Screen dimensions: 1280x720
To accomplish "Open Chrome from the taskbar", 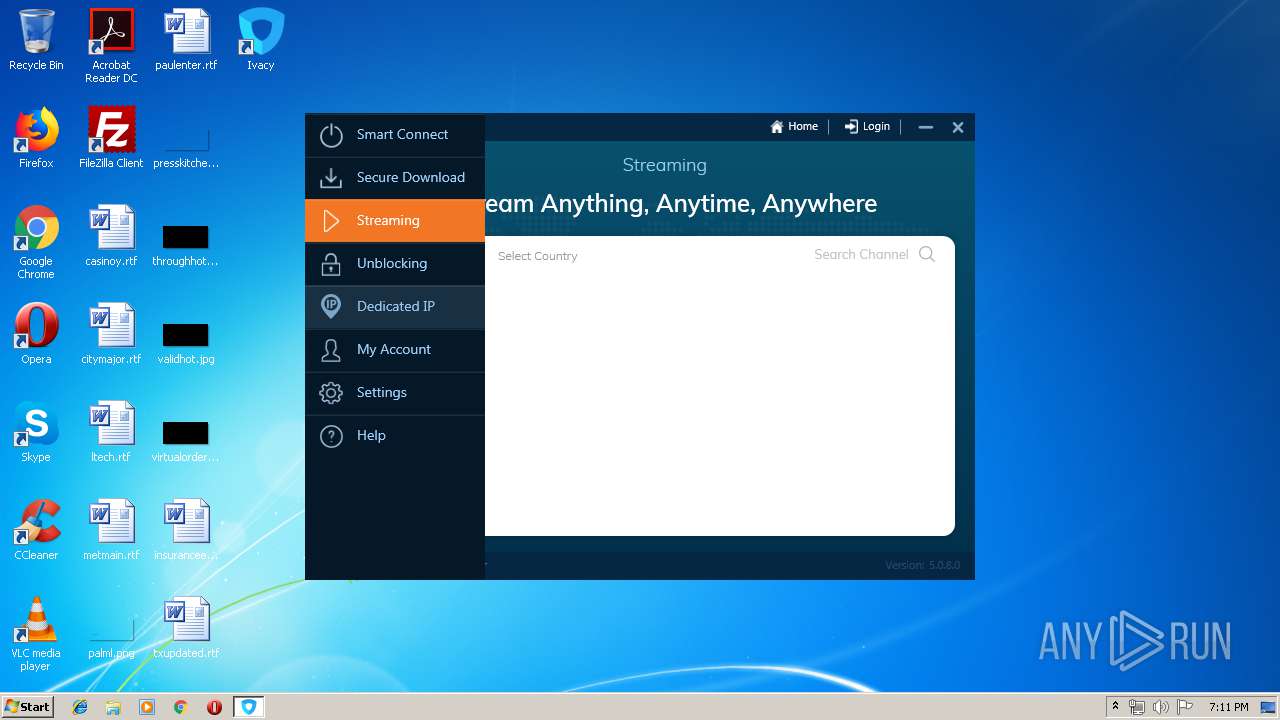I will tap(180, 707).
